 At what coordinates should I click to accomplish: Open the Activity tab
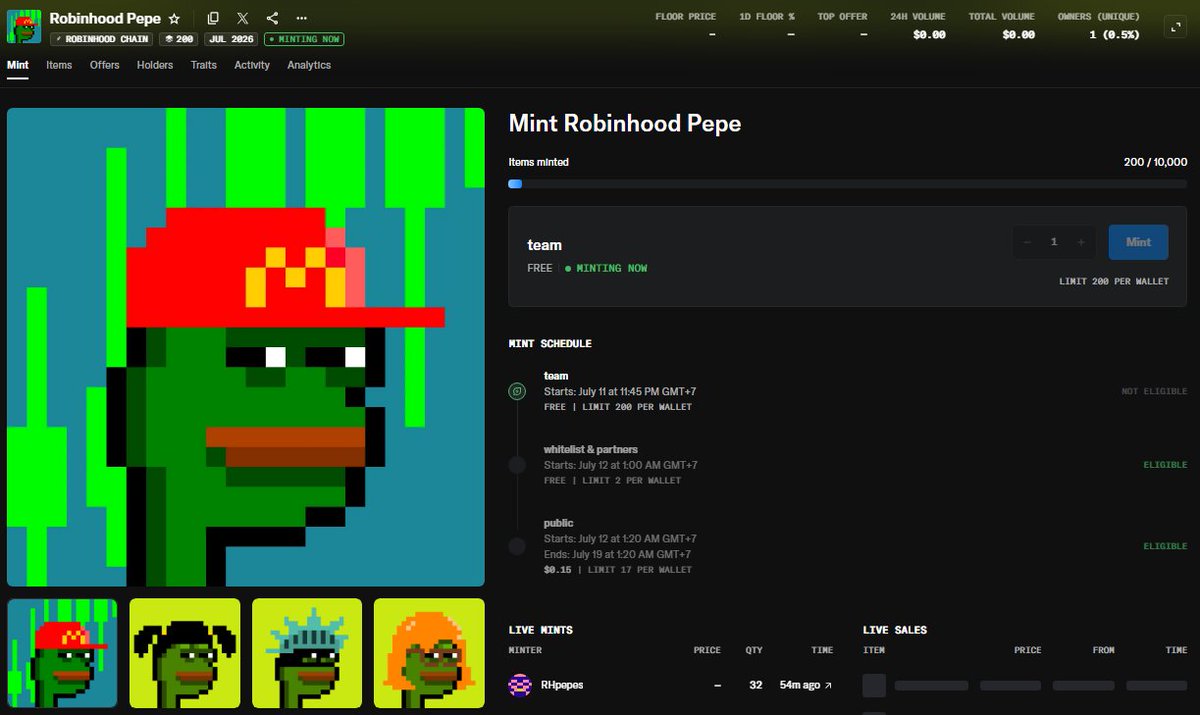252,65
